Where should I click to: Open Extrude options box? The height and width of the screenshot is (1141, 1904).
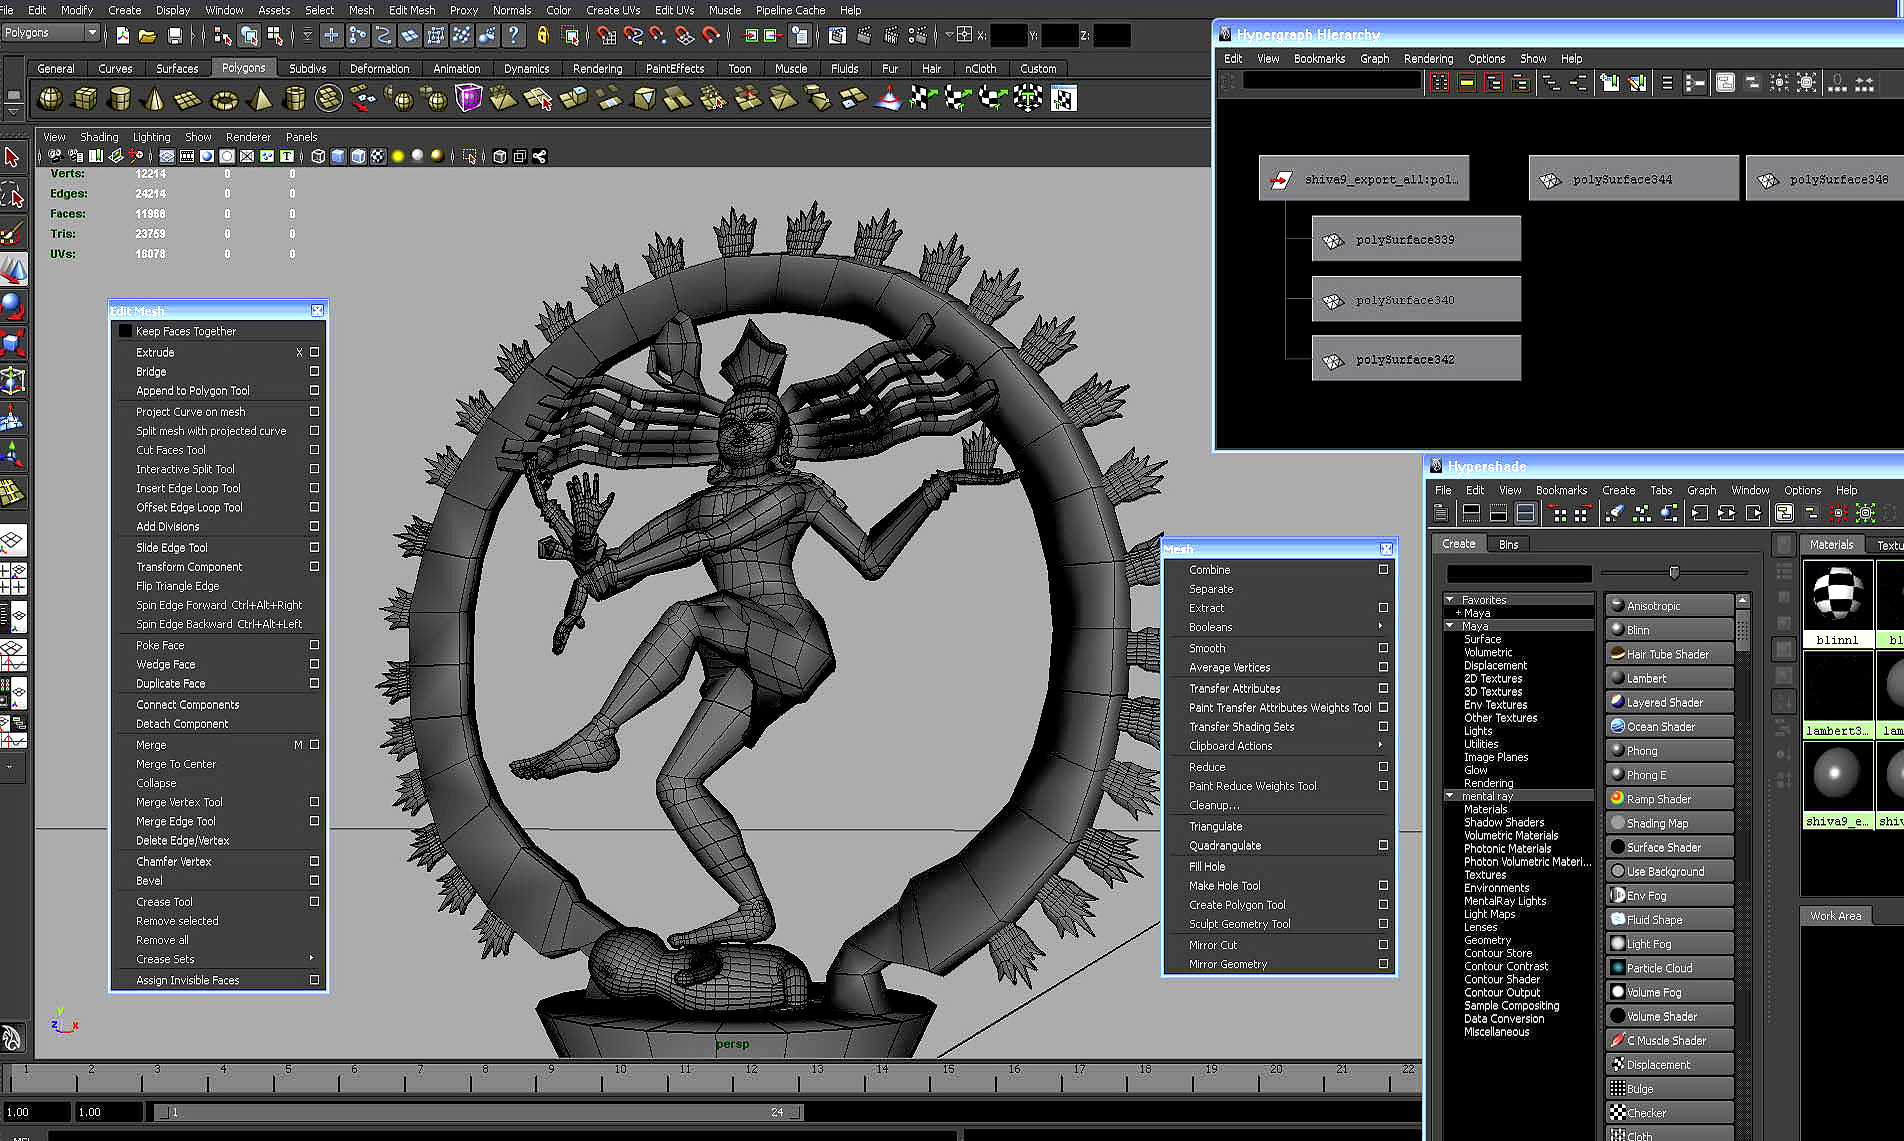pos(314,352)
